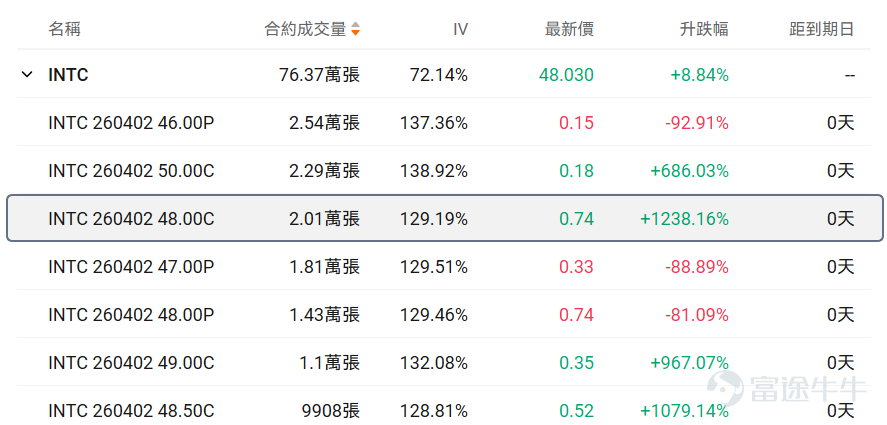Collapse the INTC group chevron

(27, 75)
